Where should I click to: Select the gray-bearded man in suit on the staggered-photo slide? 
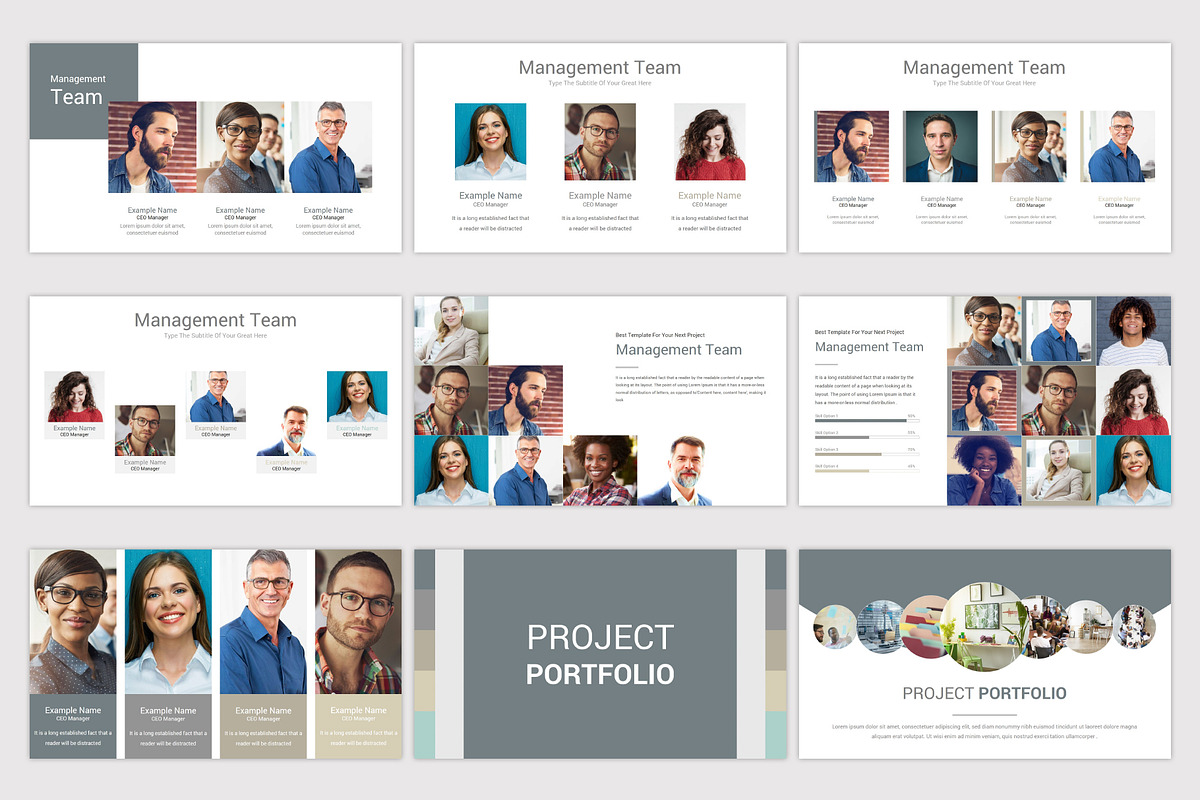286,431
